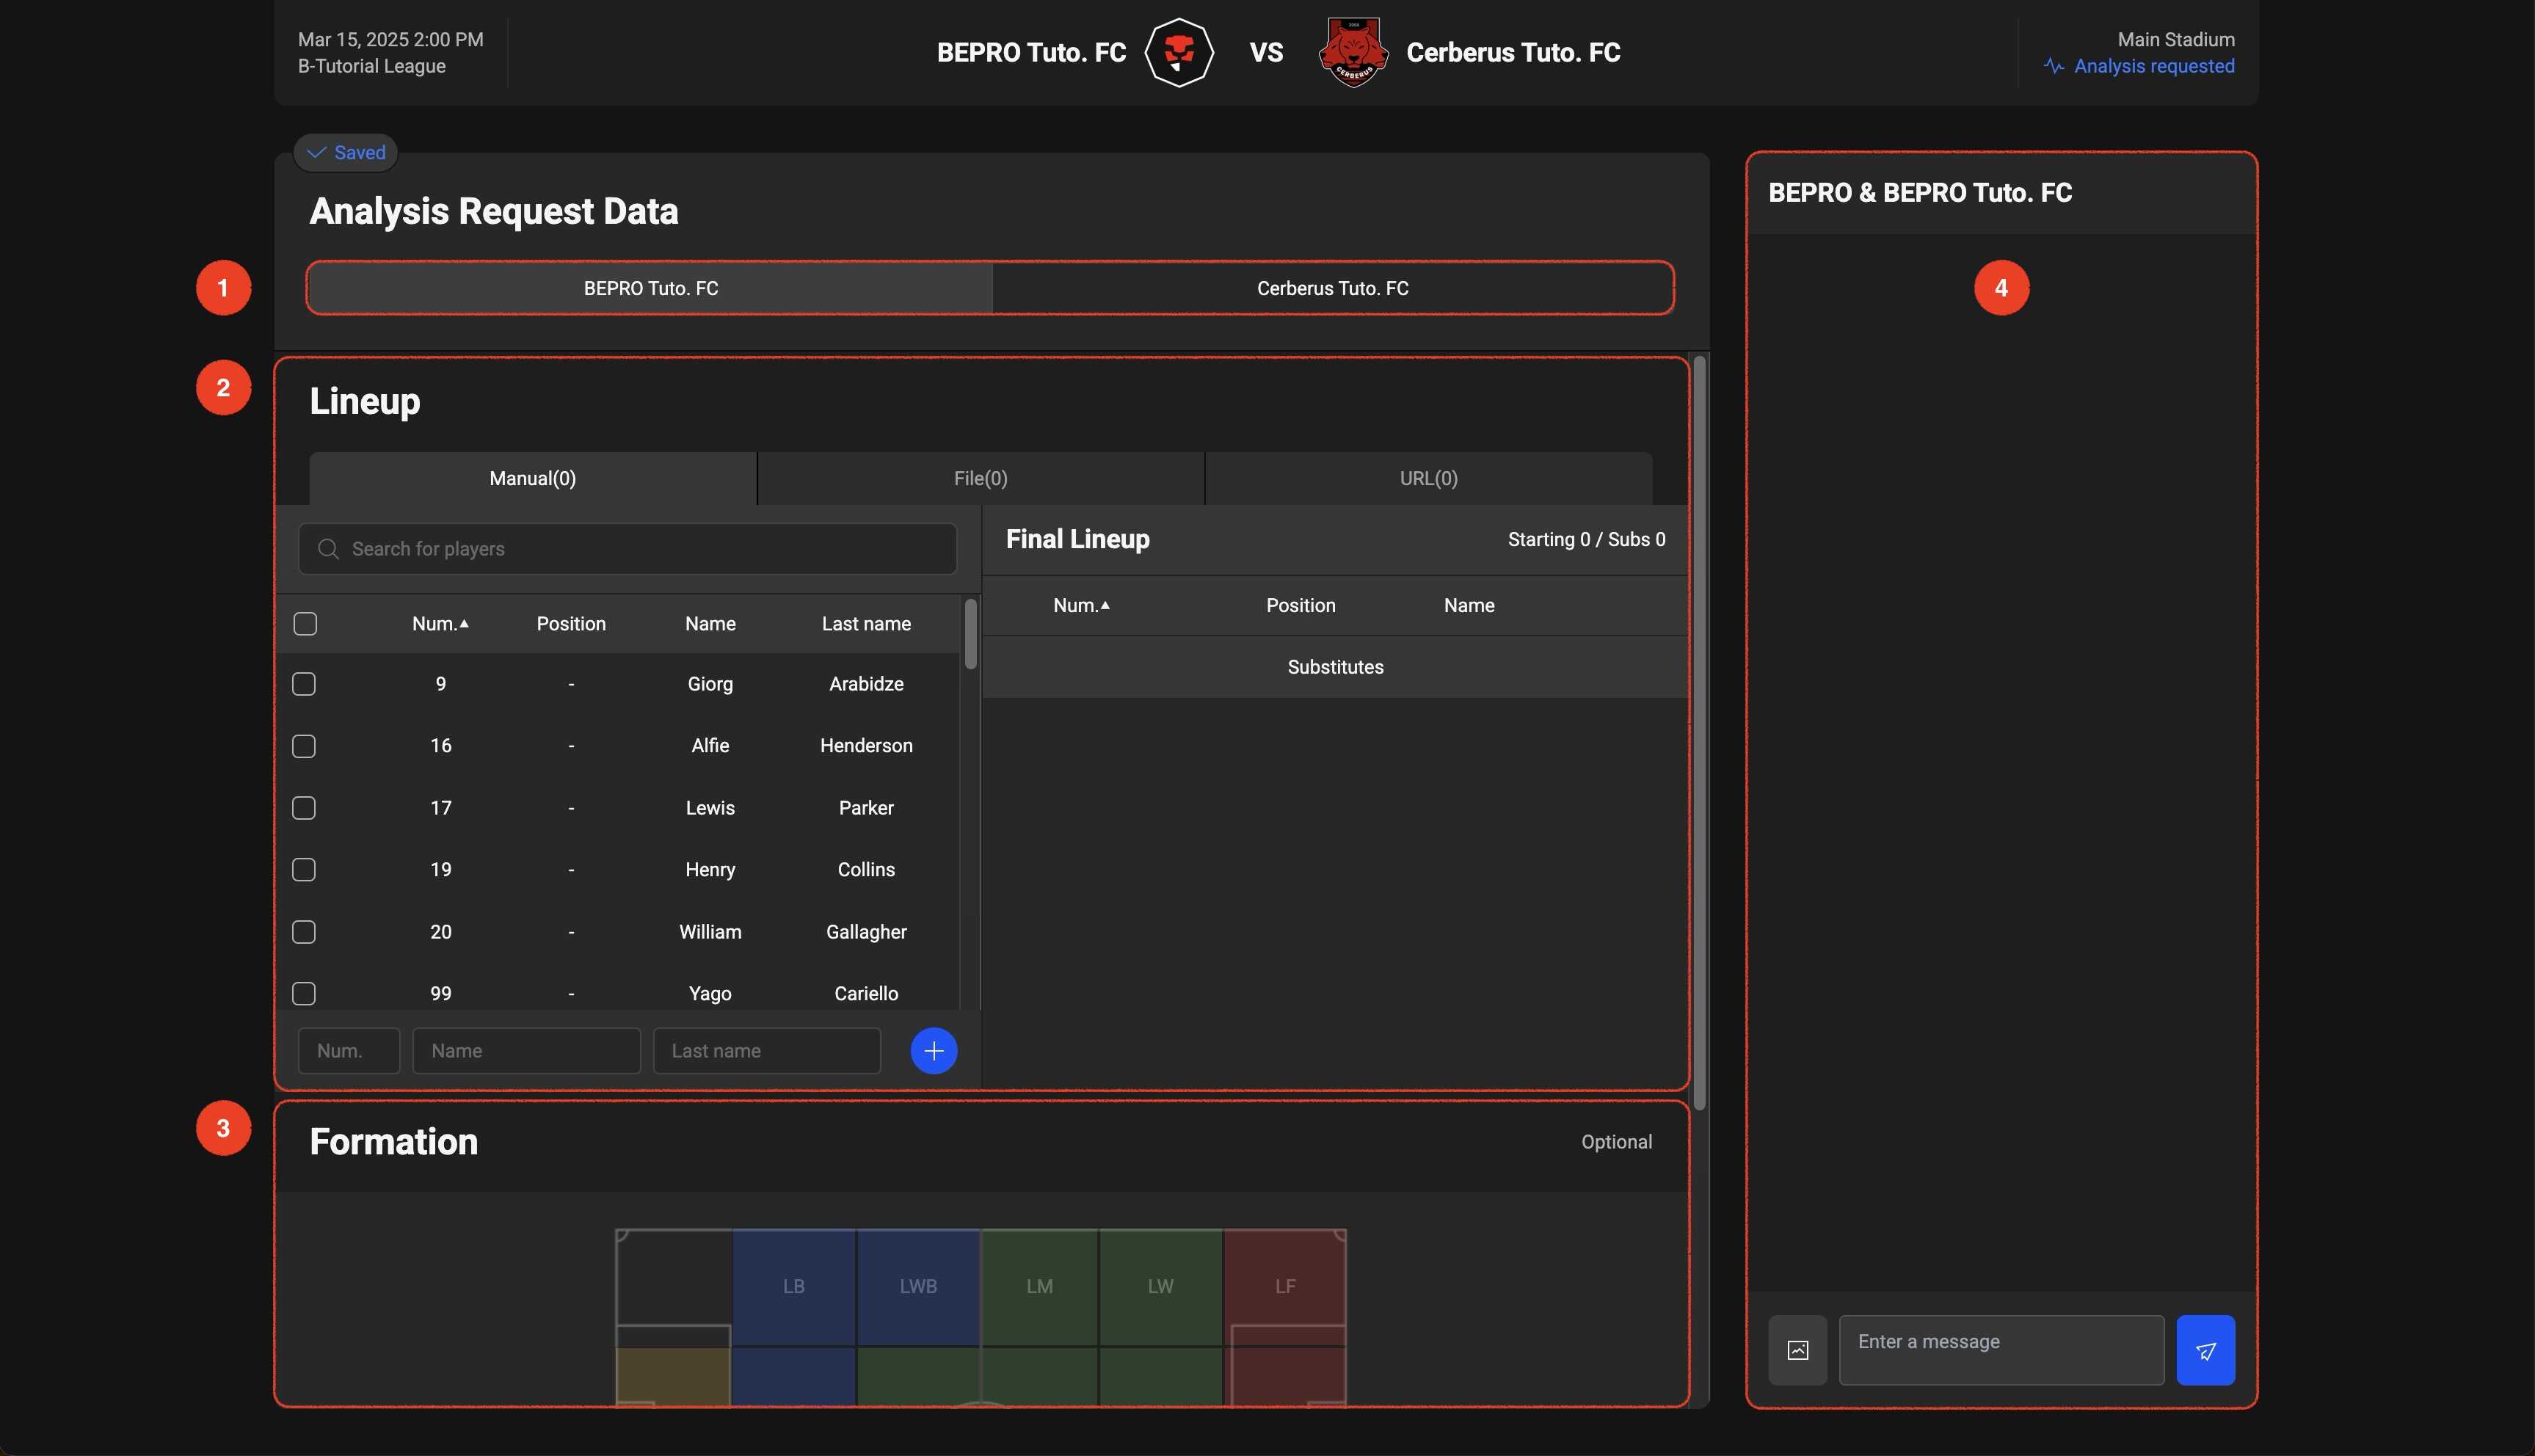Click the Enter a message input field
This screenshot has height=1456, width=2535.
coord(2000,1349)
